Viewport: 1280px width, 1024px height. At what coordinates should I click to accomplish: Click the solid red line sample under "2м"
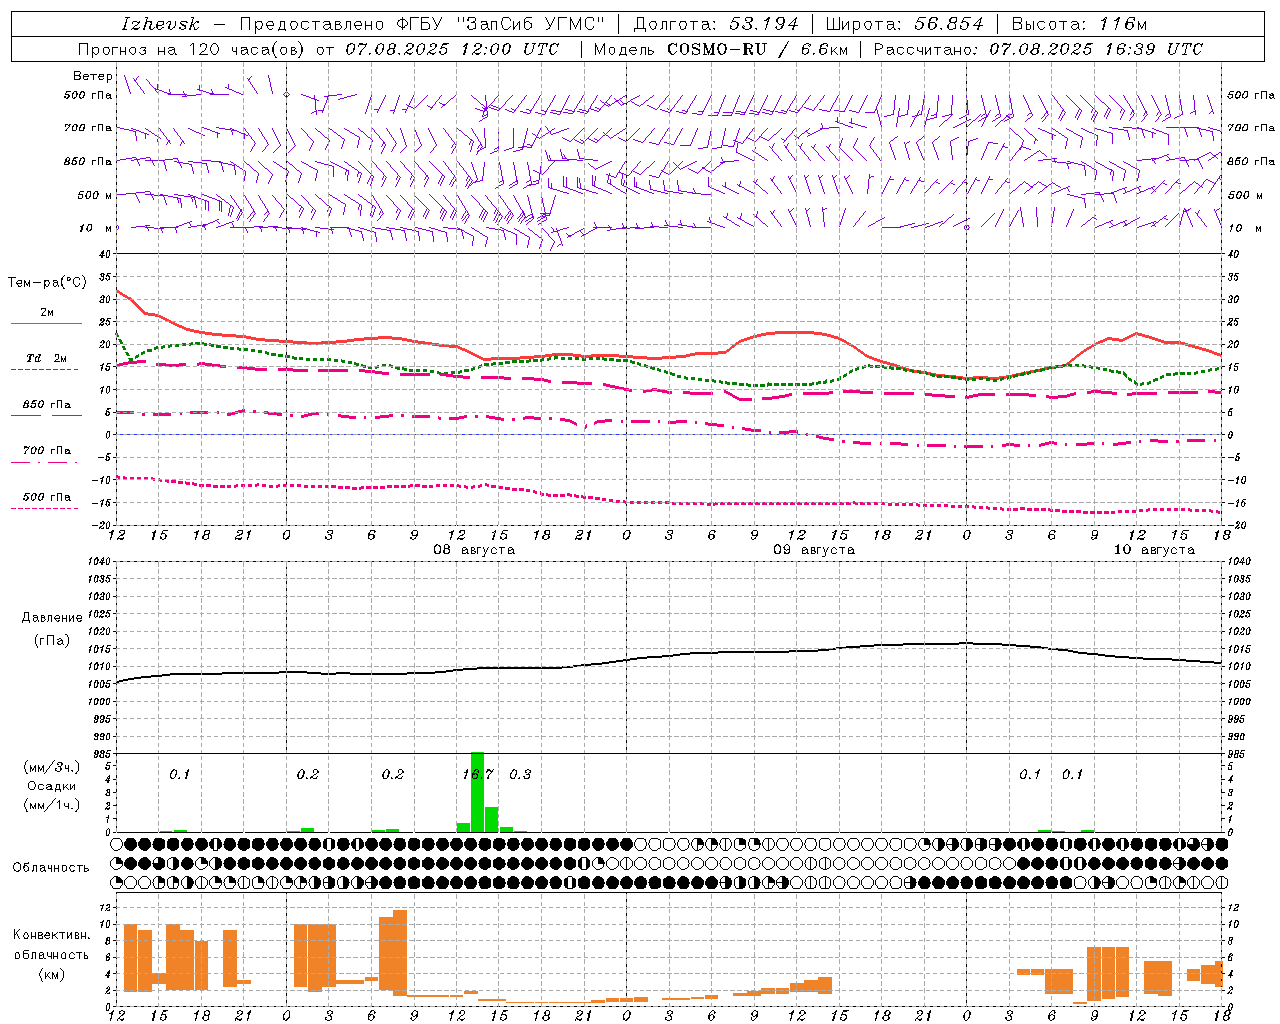point(46,323)
